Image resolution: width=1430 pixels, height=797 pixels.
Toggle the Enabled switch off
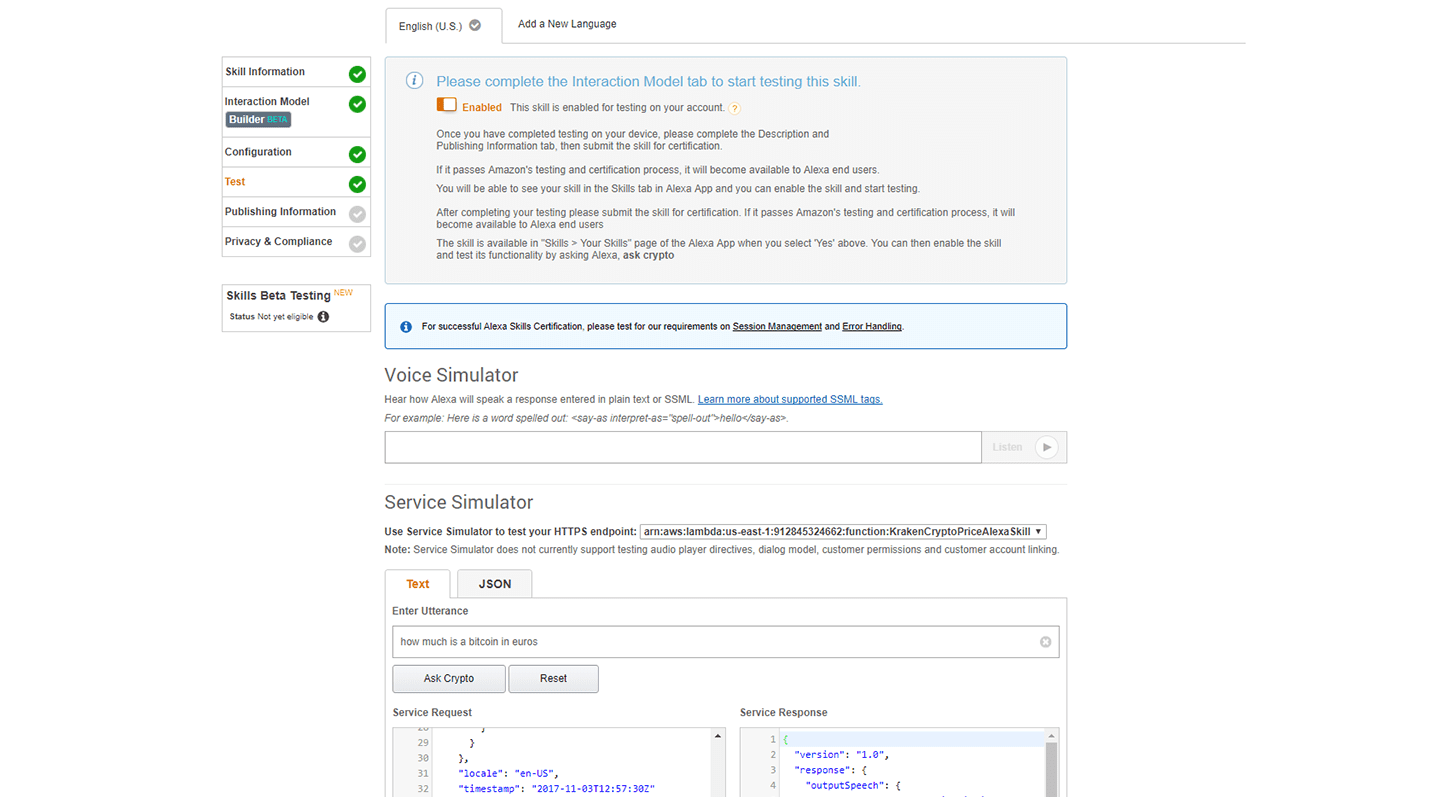coord(446,105)
